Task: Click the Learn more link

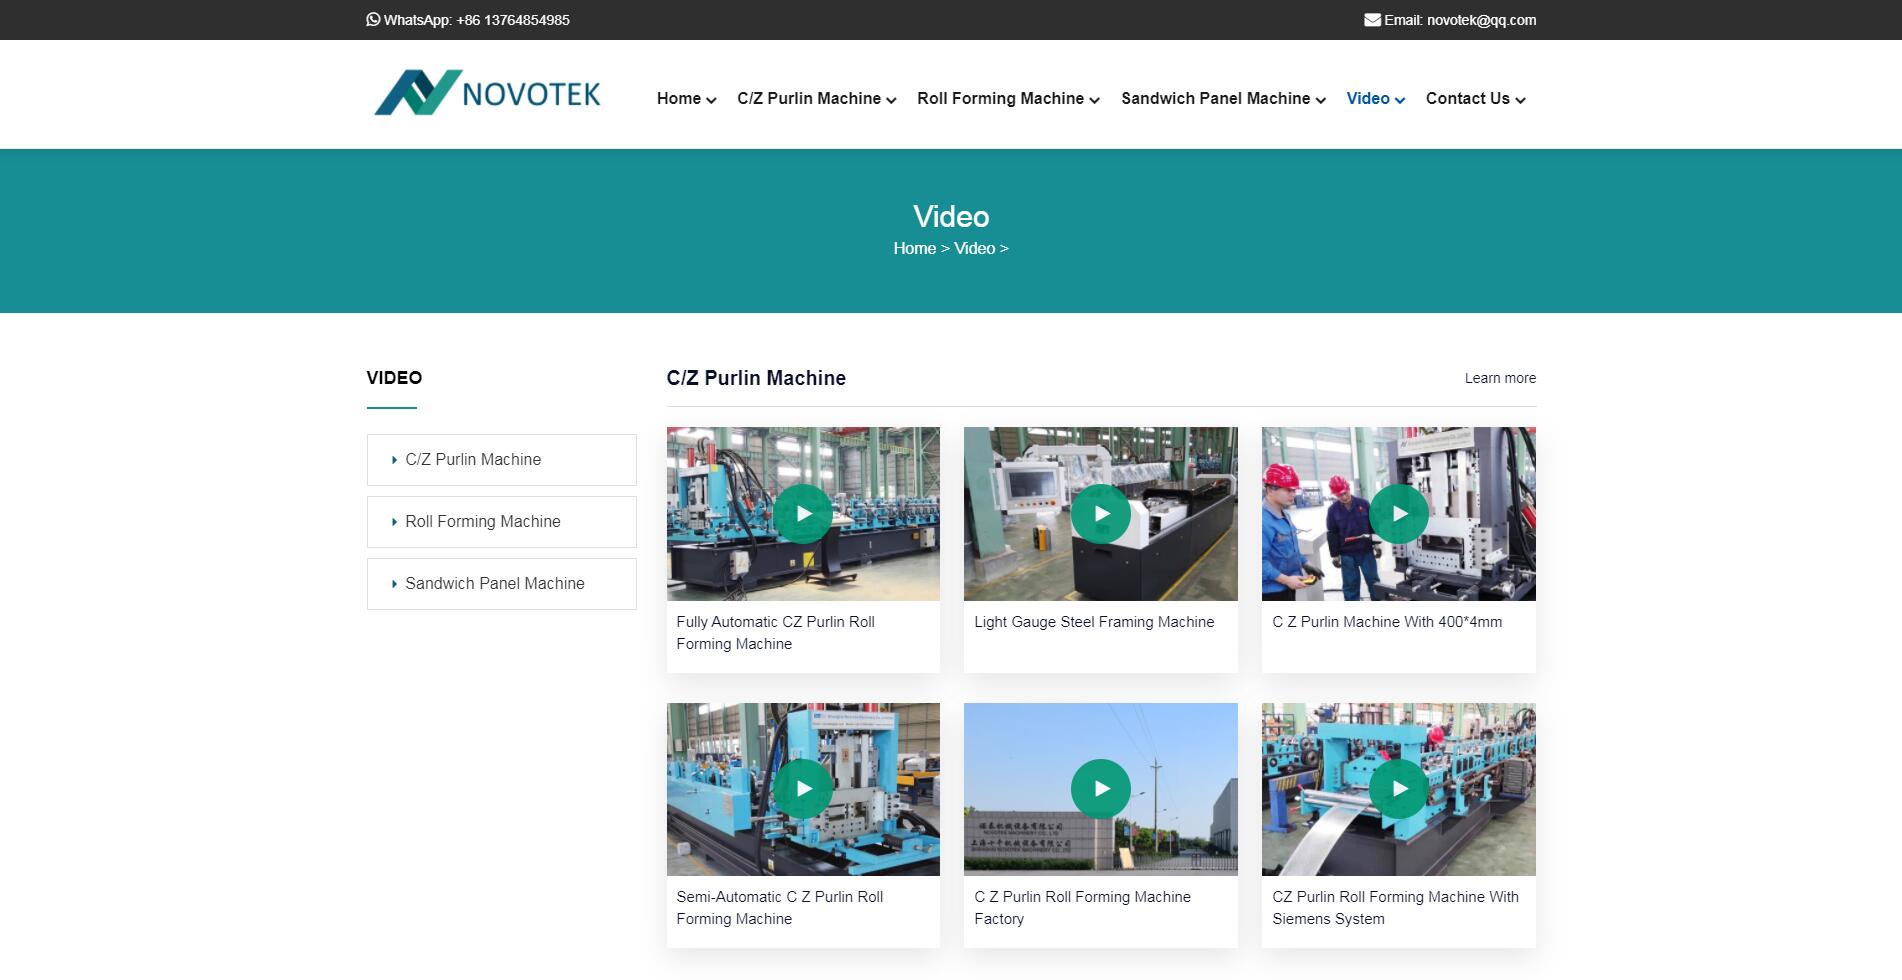Action: coord(1499,378)
